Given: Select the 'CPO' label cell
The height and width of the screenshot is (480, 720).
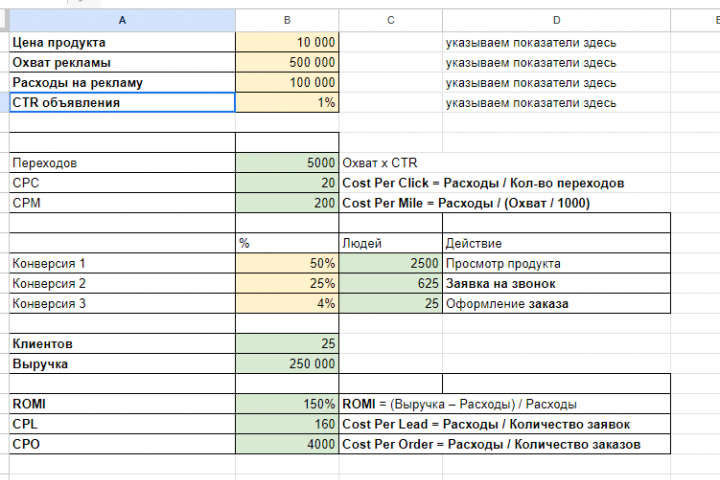Looking at the screenshot, I should [122, 444].
